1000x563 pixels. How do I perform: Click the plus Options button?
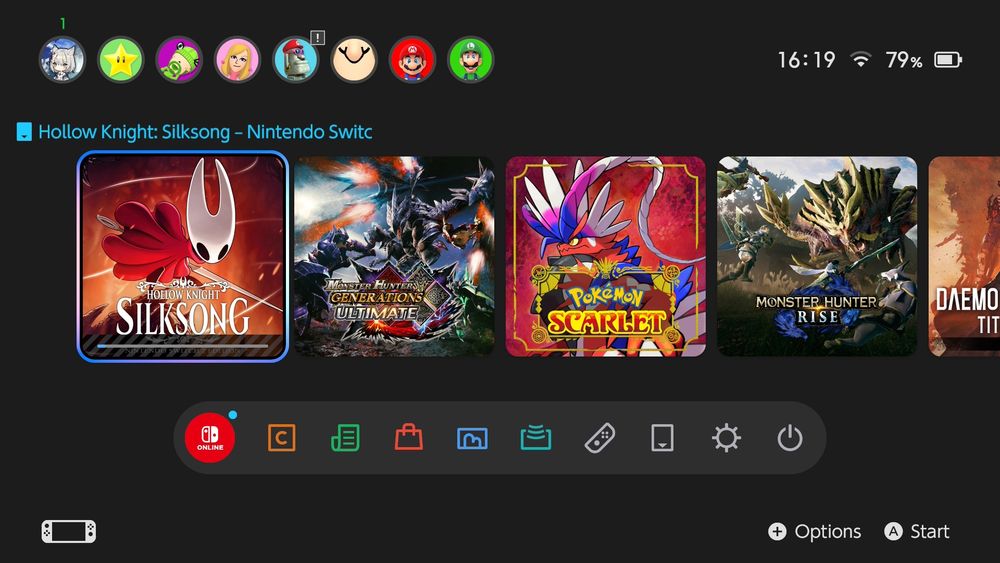point(814,531)
